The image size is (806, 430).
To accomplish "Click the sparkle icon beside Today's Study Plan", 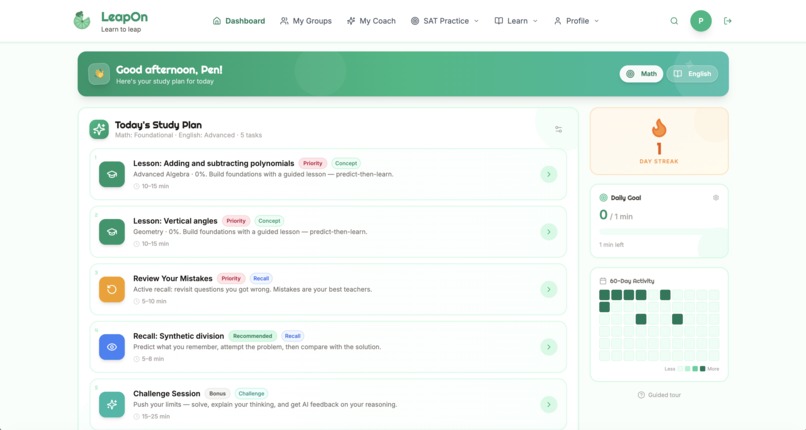I will tap(99, 129).
